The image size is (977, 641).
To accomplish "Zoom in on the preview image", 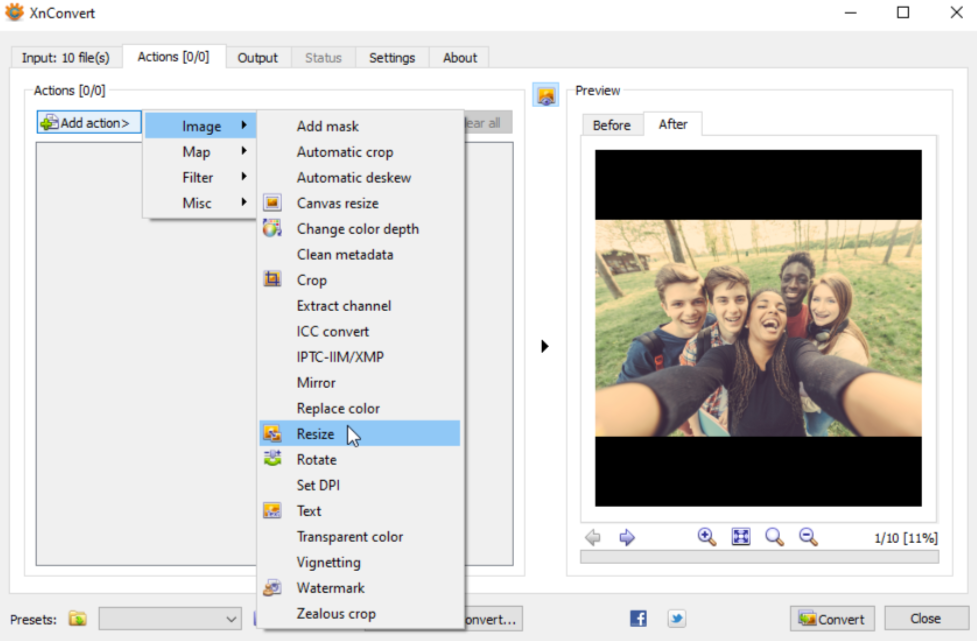I will point(707,537).
